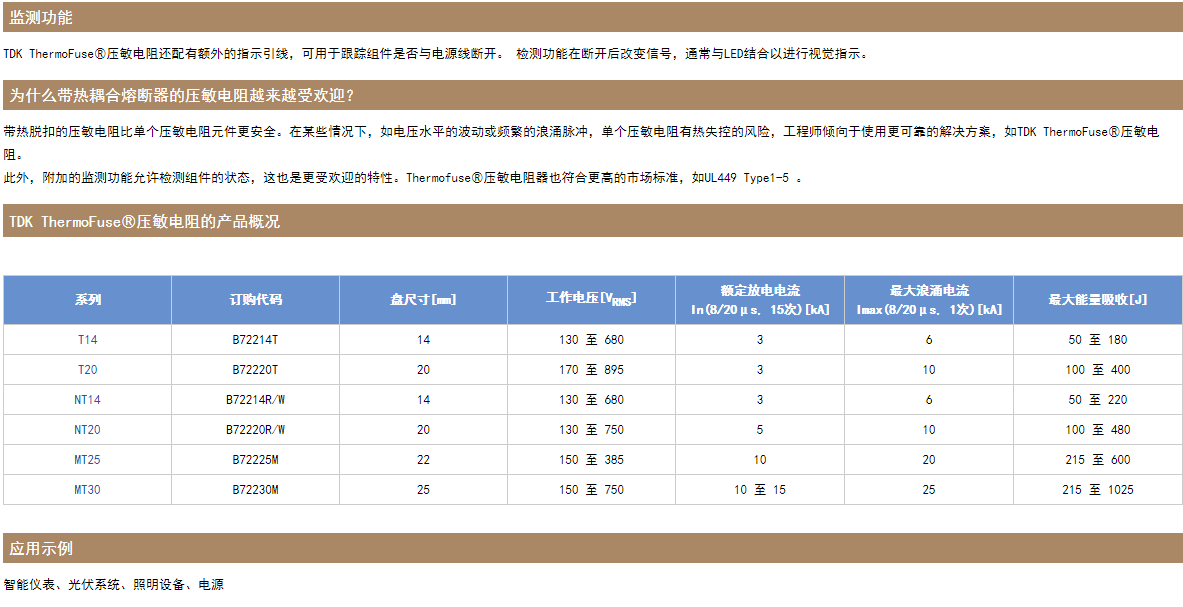
Task: Follow the NT20 series link
Action: 88,430
